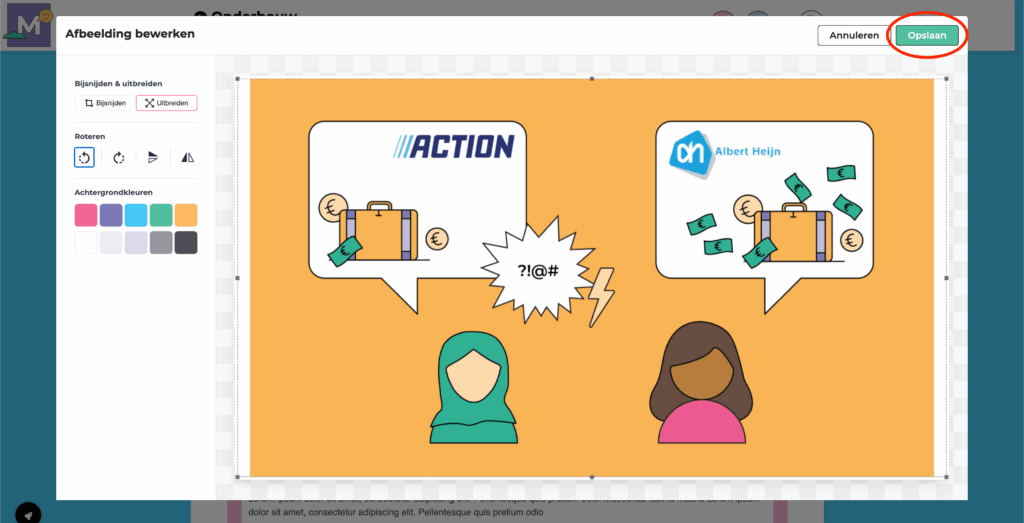Click the left-middle resize handle
Viewport: 1024px width, 523px height.
pos(238,278)
